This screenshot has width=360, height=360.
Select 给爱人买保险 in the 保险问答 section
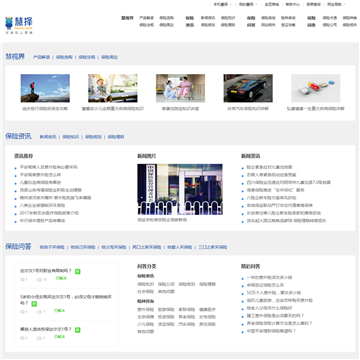coord(180,247)
